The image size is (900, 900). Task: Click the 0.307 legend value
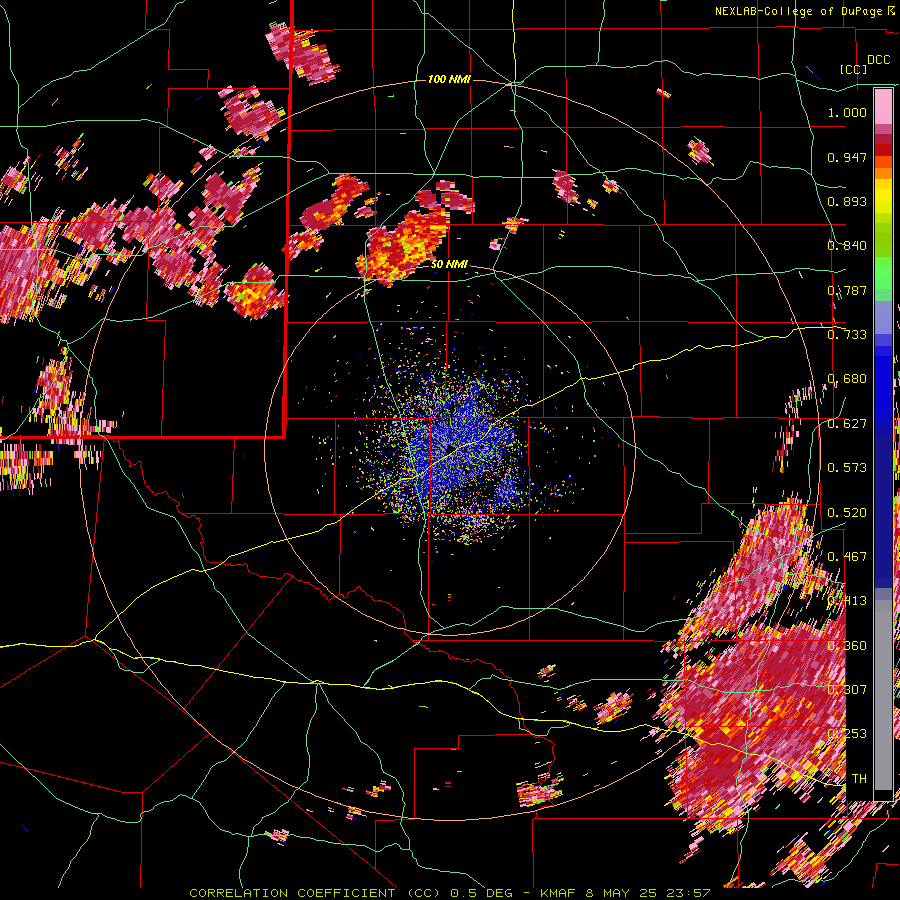[847, 690]
